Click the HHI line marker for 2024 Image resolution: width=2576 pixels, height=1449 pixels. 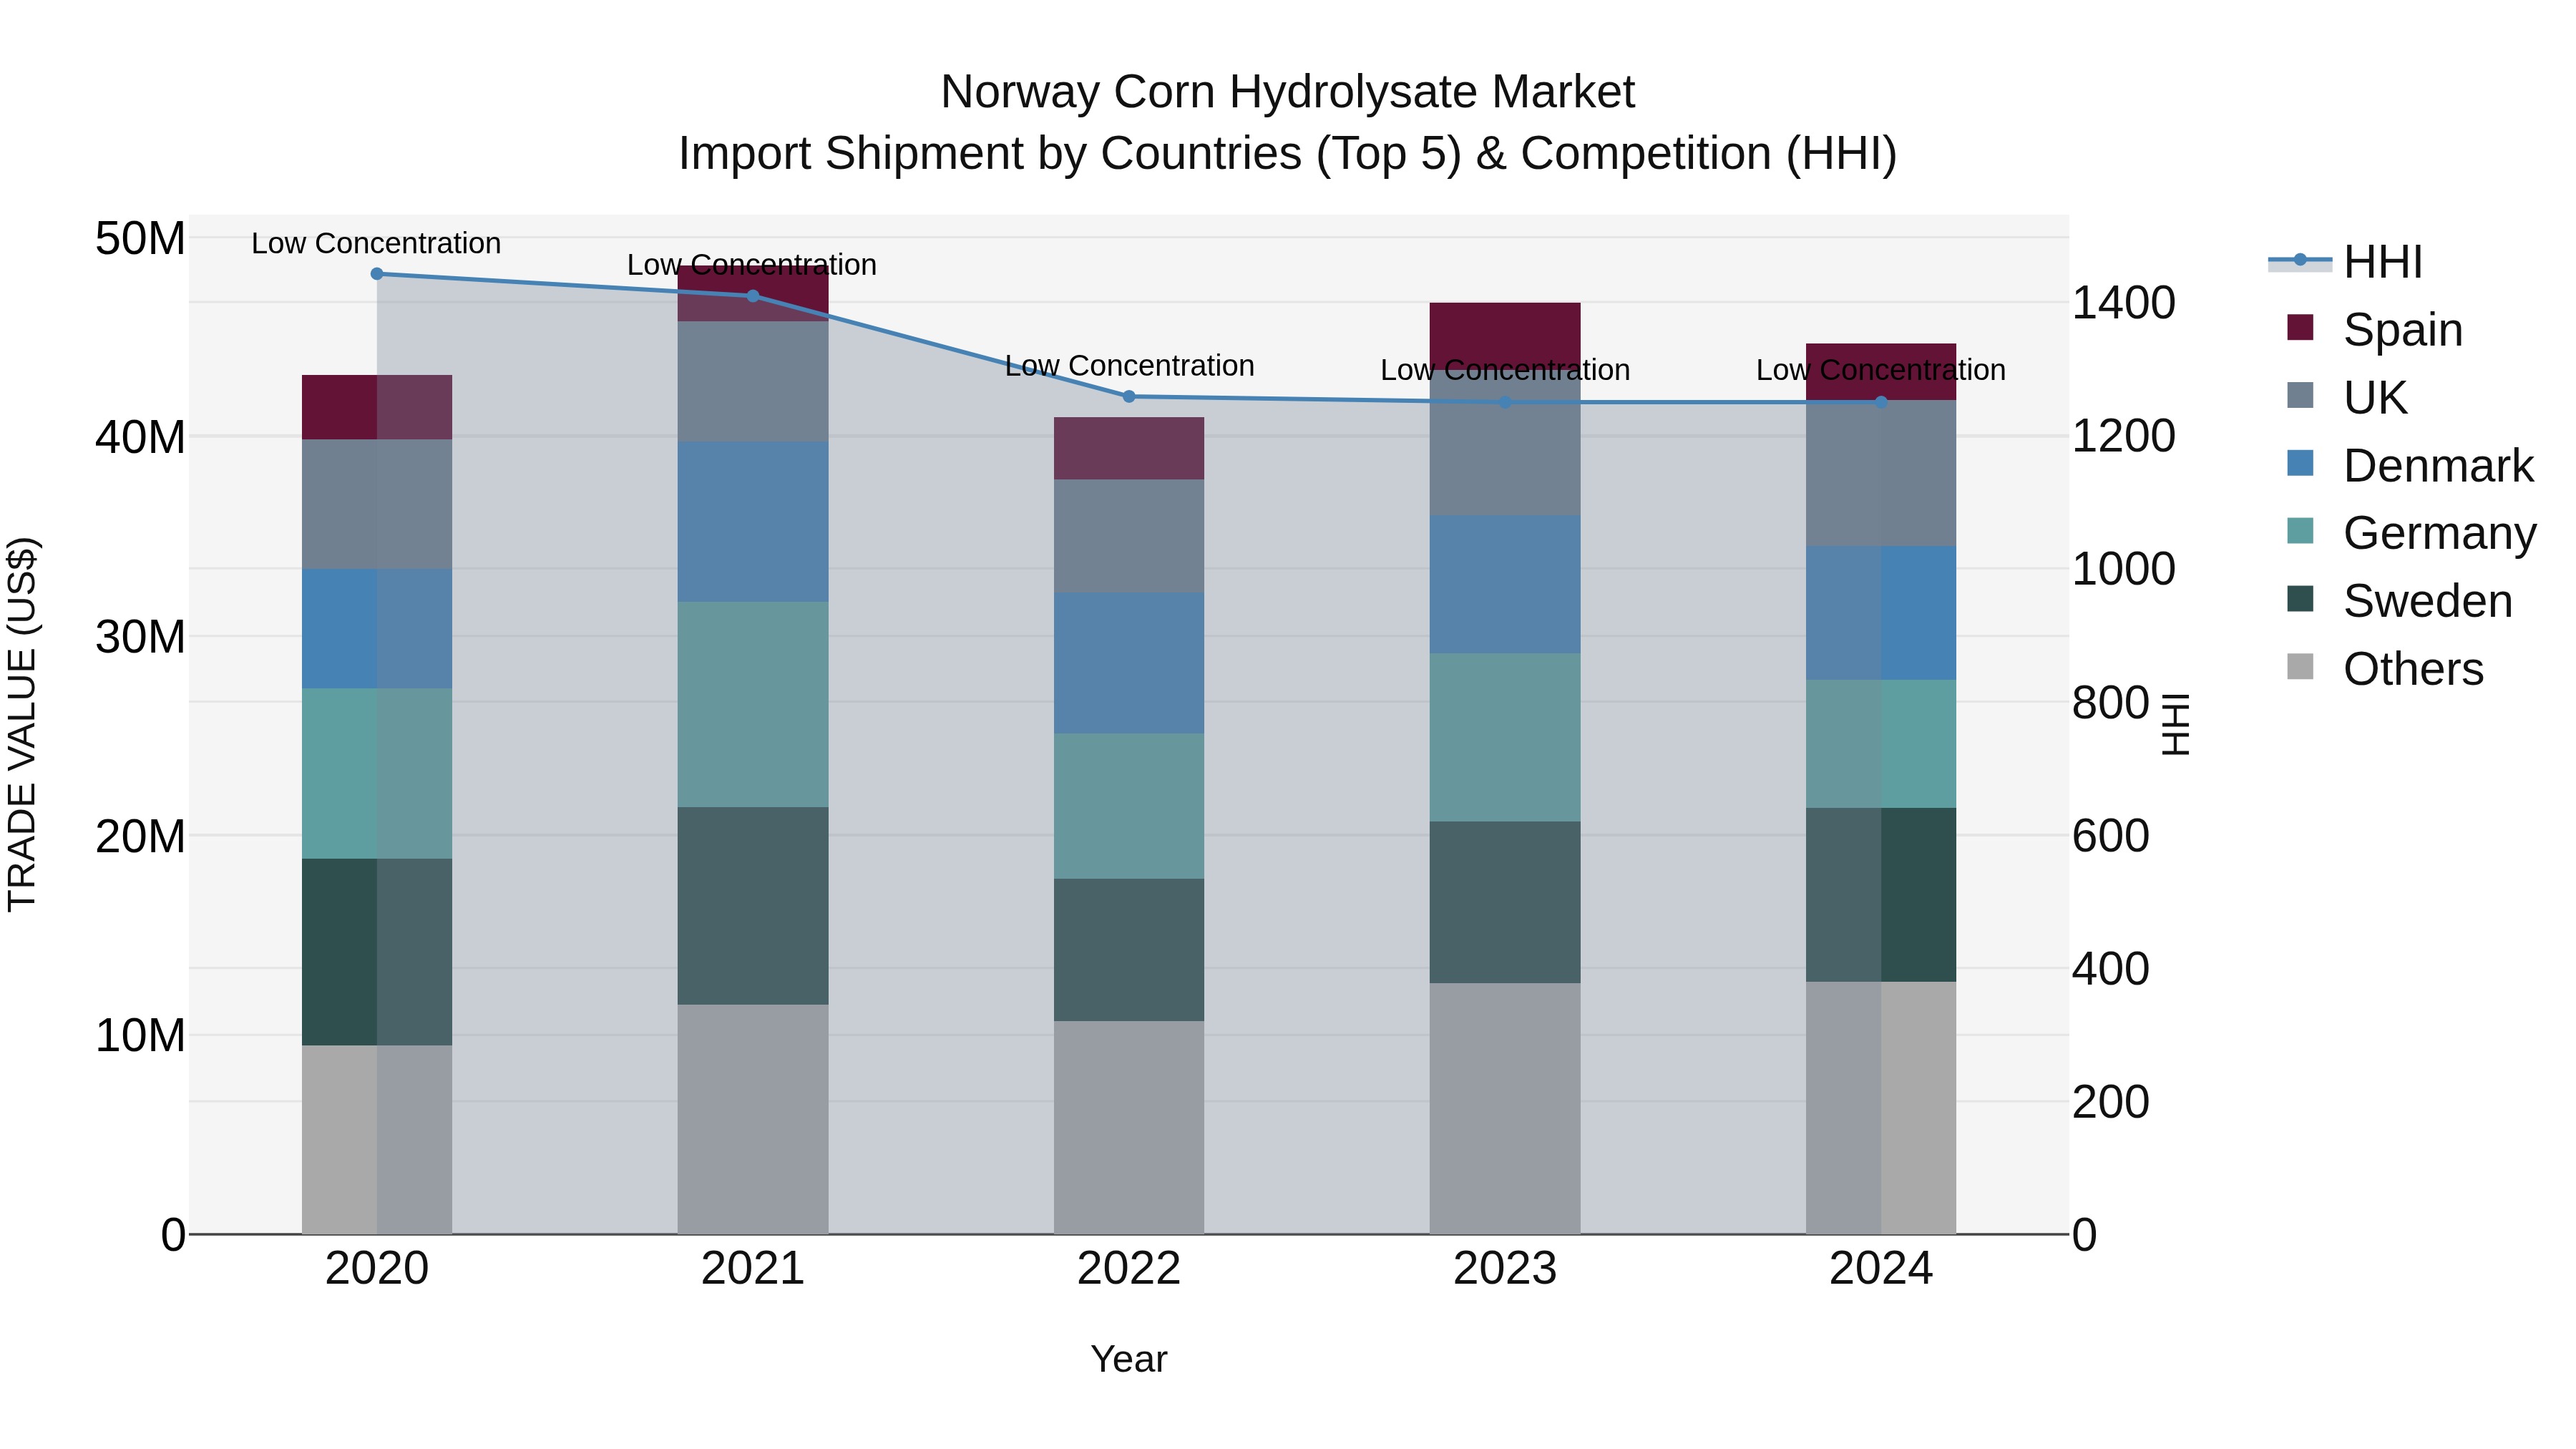(x=1881, y=403)
